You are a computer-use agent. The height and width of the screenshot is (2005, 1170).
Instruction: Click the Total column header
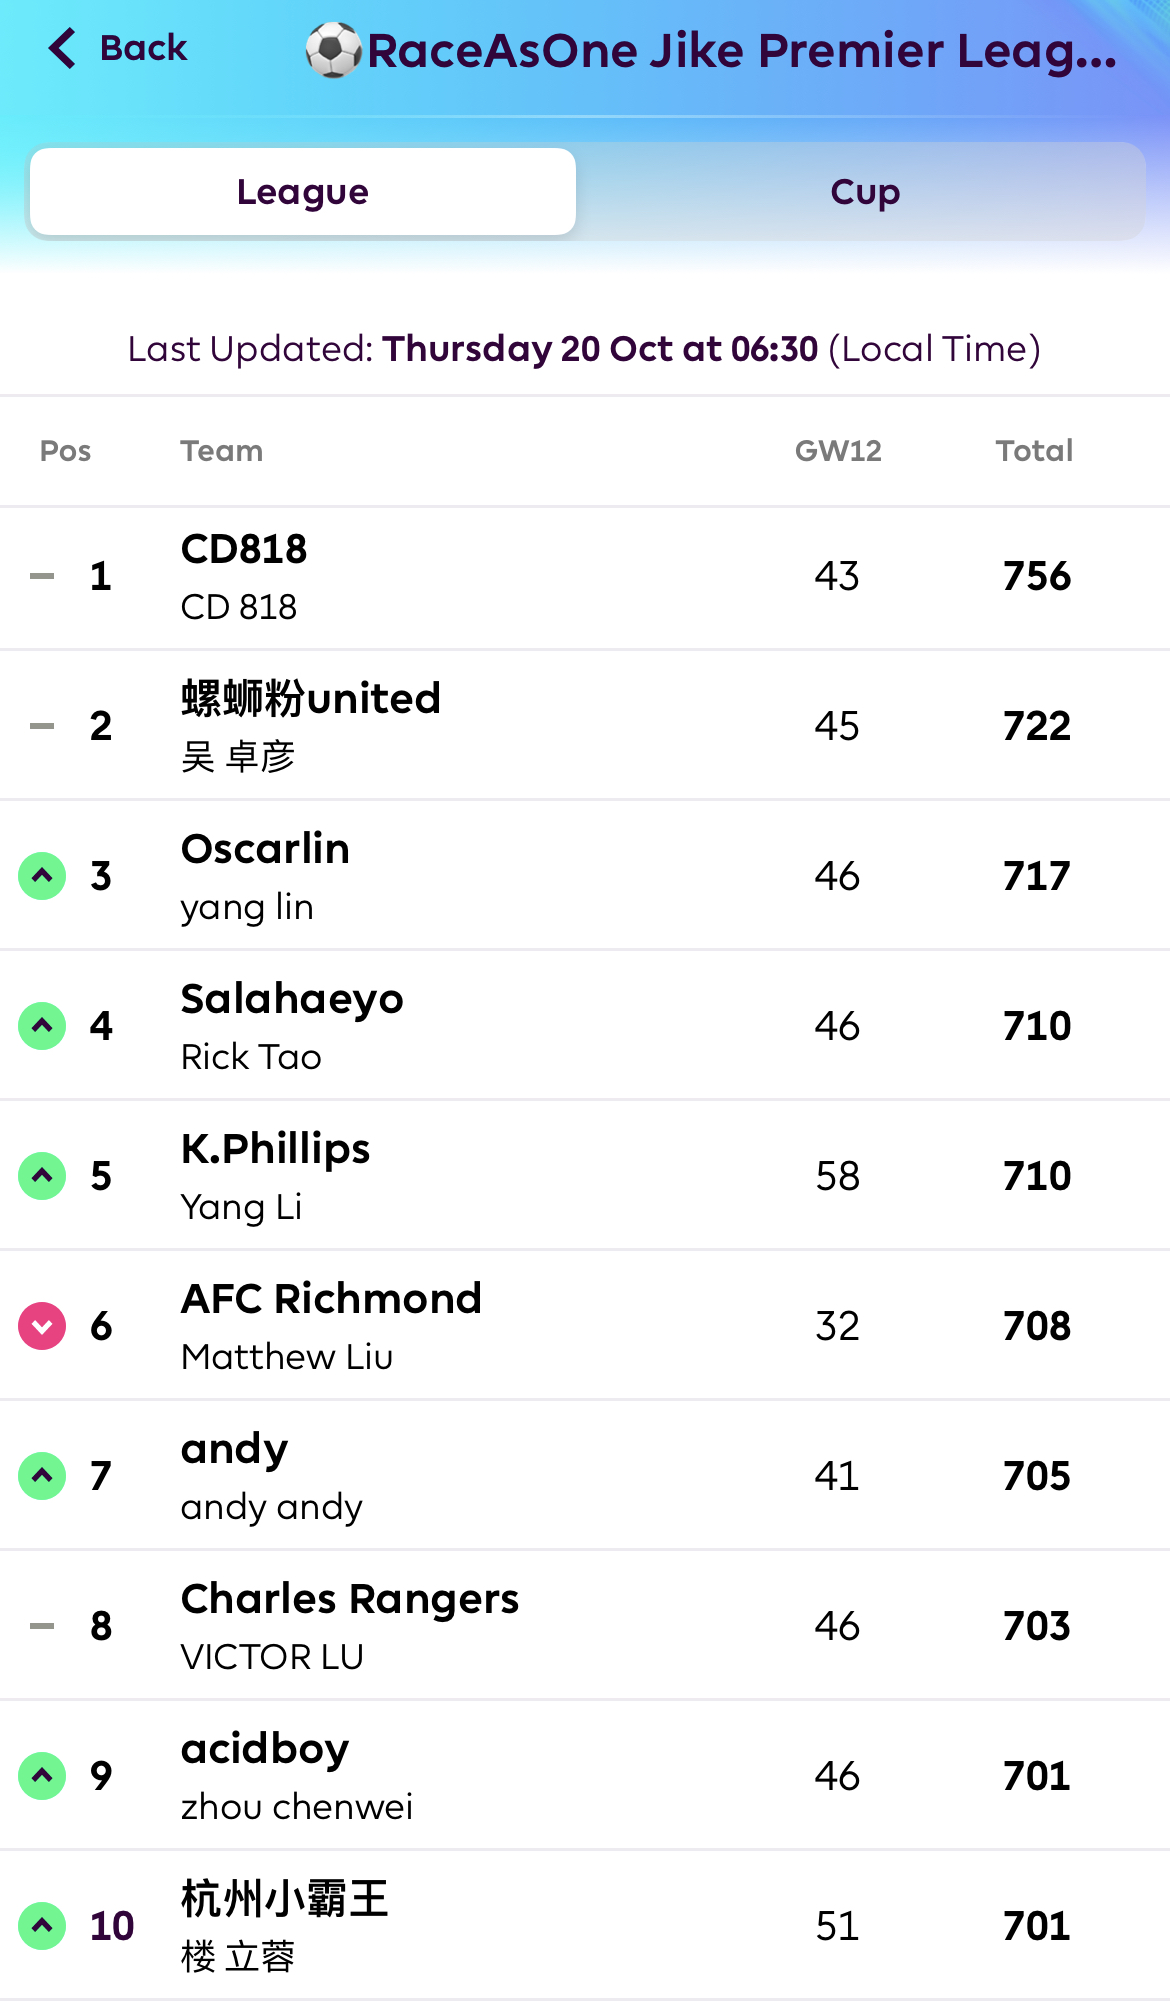[1034, 451]
